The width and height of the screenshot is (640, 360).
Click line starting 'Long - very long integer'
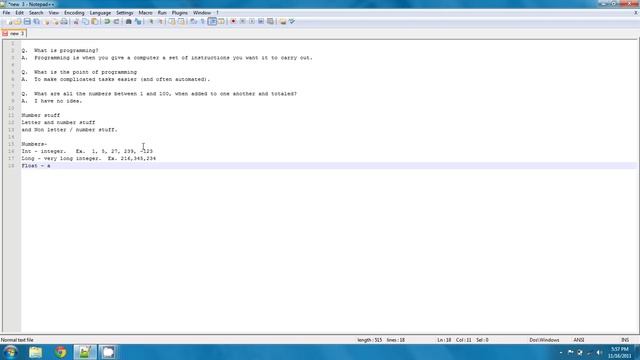(x=89, y=158)
